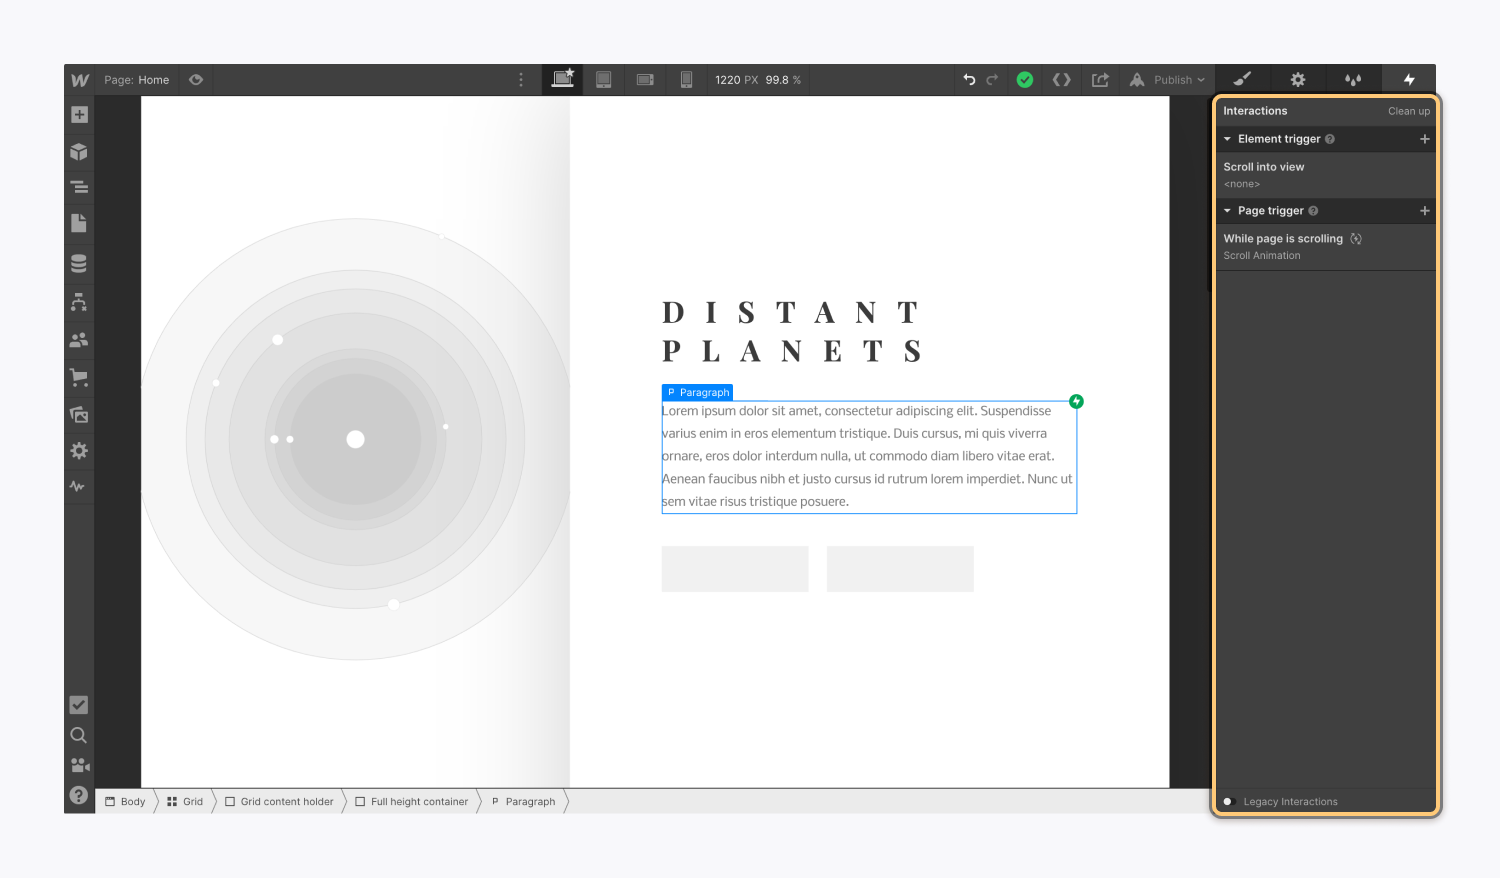Open the export code brackets
The height and width of the screenshot is (878, 1500).
[x=1062, y=80]
